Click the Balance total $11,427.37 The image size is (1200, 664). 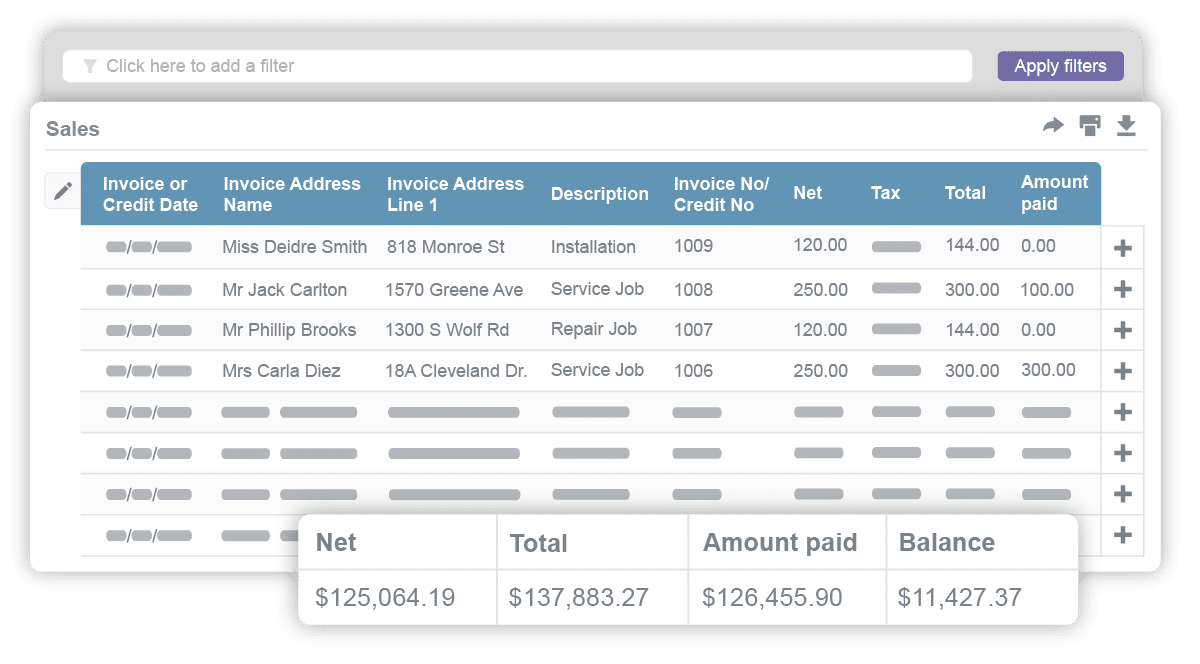[959, 598]
